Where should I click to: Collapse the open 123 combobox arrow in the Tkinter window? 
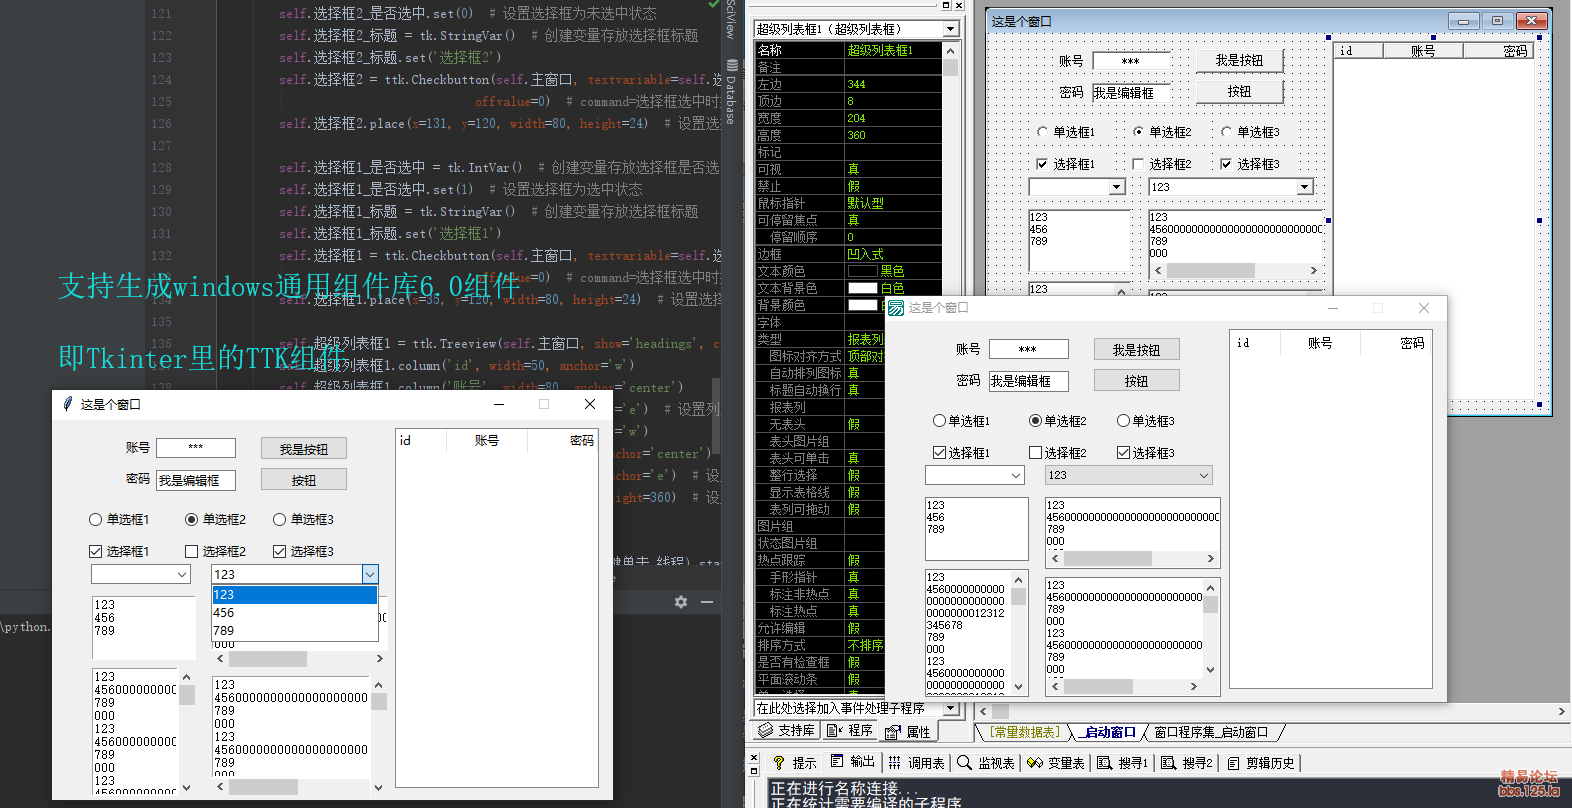click(x=370, y=574)
